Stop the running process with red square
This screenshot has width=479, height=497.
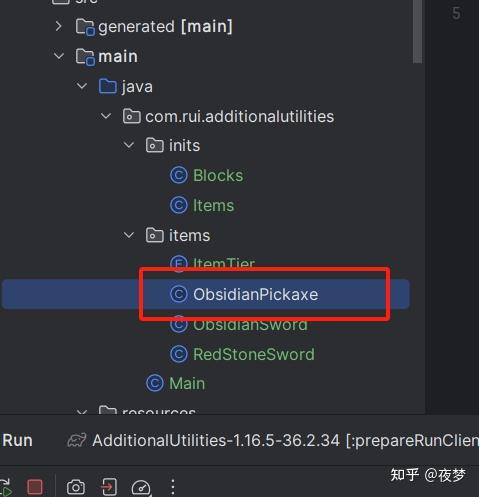35,487
